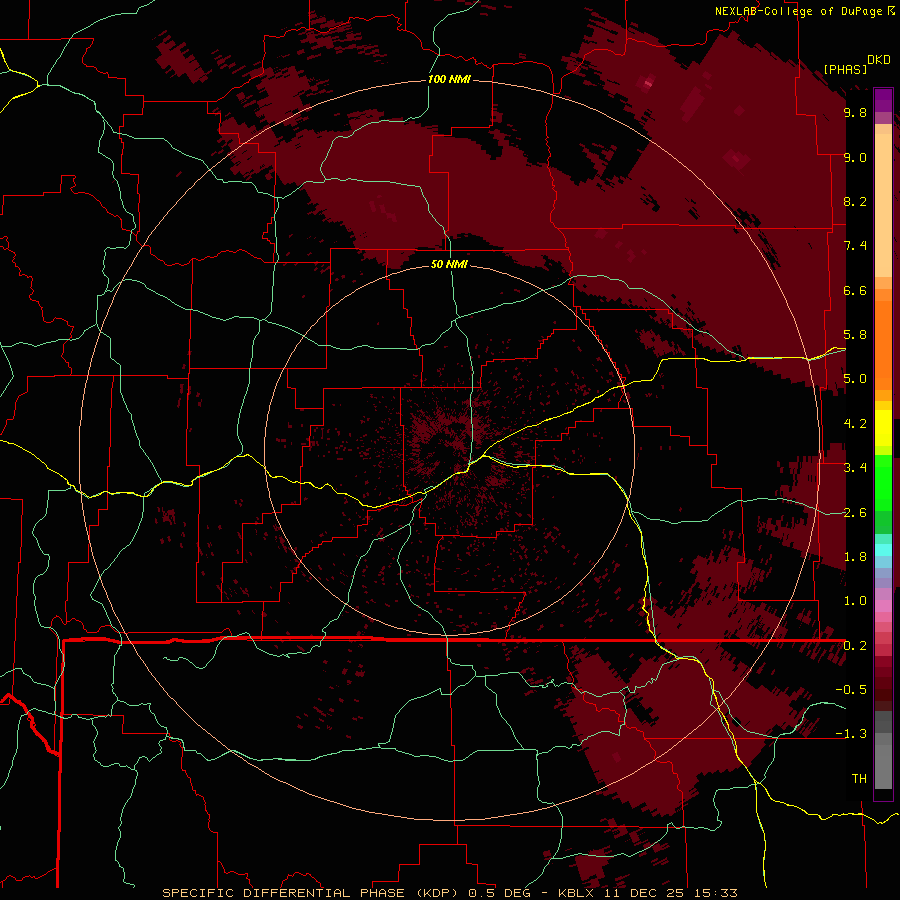Viewport: 900px width, 900px height.
Task: Click the 2.6 scale value
Action: [x=855, y=513]
